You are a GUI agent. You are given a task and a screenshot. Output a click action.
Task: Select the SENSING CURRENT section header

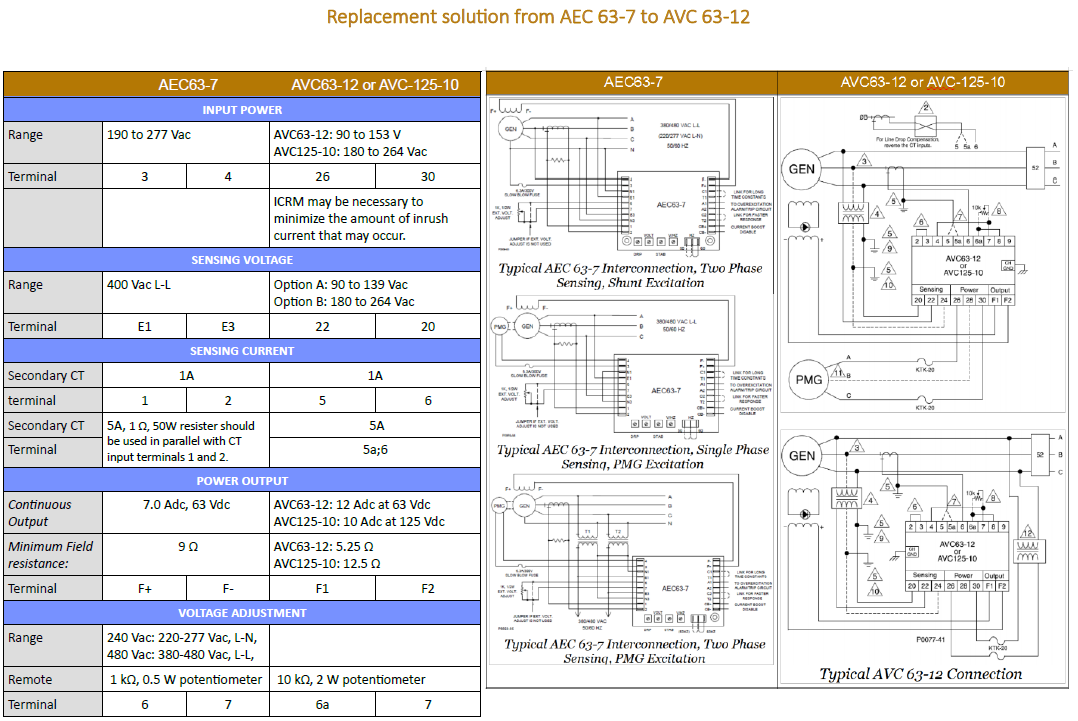pos(242,351)
